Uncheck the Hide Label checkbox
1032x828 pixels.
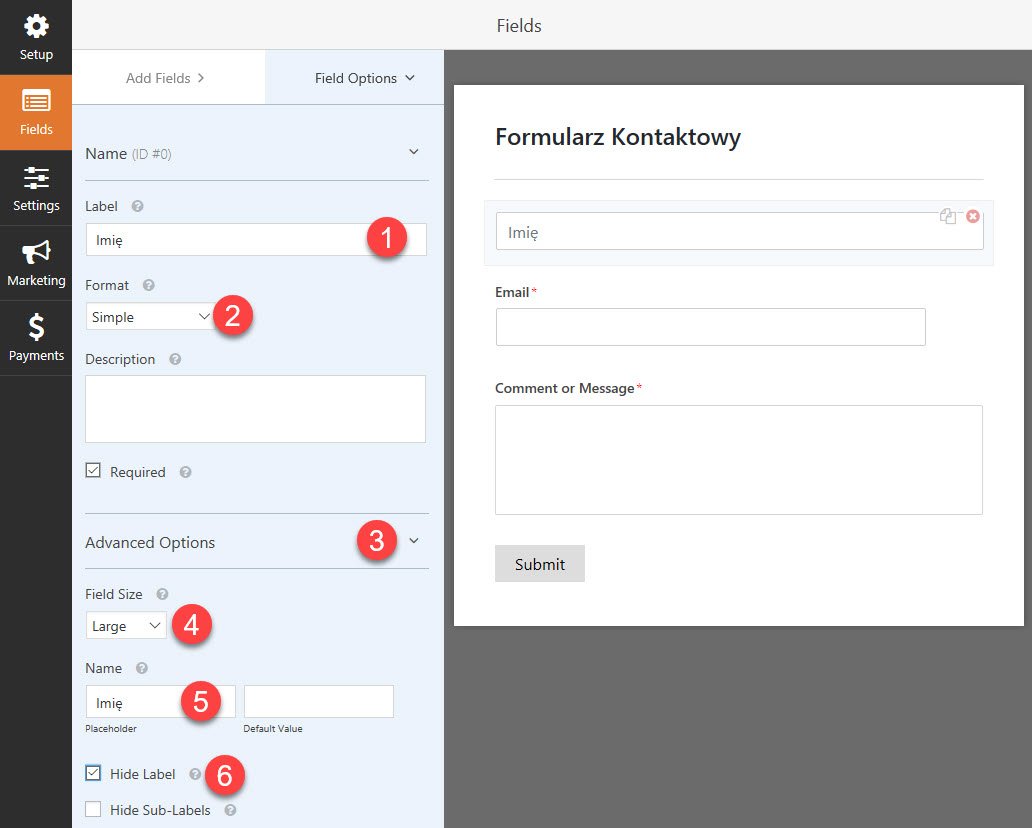point(93,773)
